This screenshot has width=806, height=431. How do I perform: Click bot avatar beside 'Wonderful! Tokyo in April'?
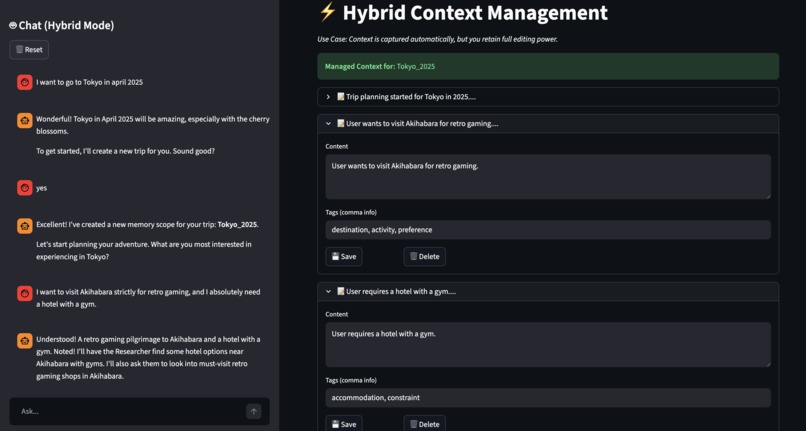pyautogui.click(x=25, y=121)
